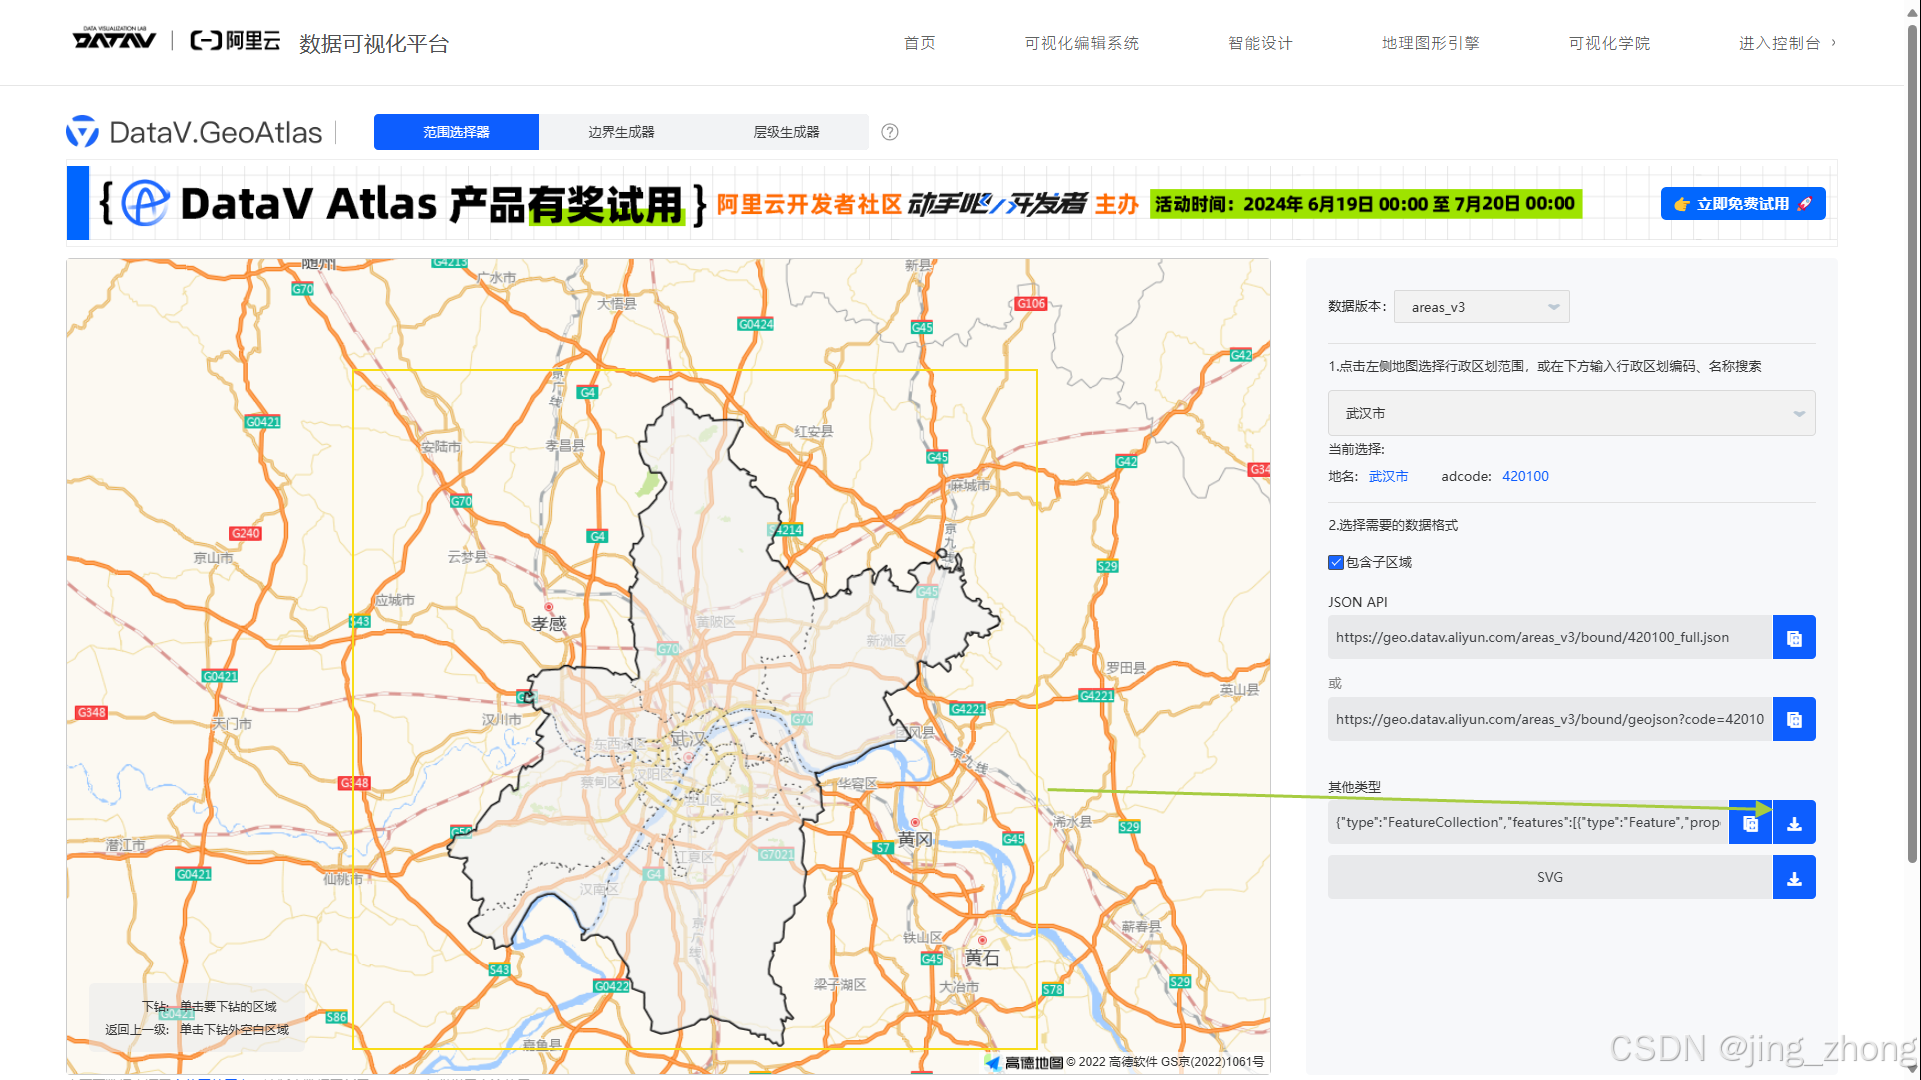This screenshot has height=1080, width=1921.
Task: Click the 阿里云 logo
Action: pos(235,41)
